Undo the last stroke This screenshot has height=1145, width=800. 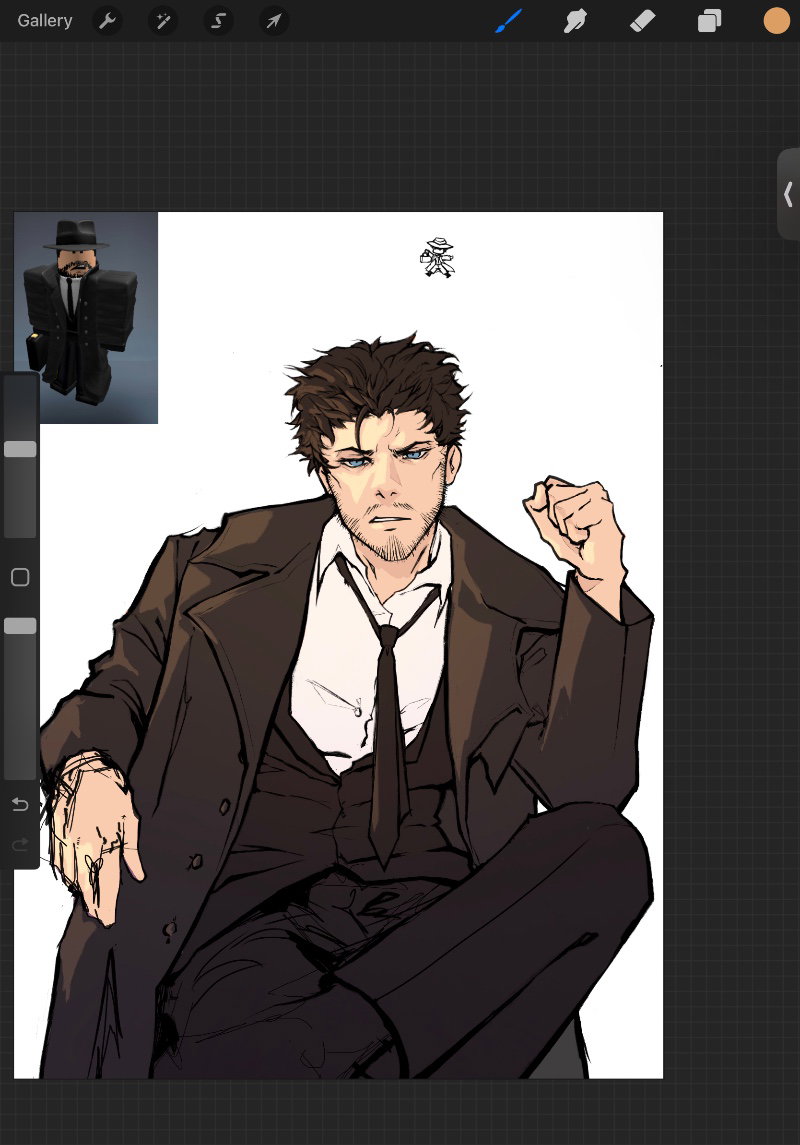point(20,805)
